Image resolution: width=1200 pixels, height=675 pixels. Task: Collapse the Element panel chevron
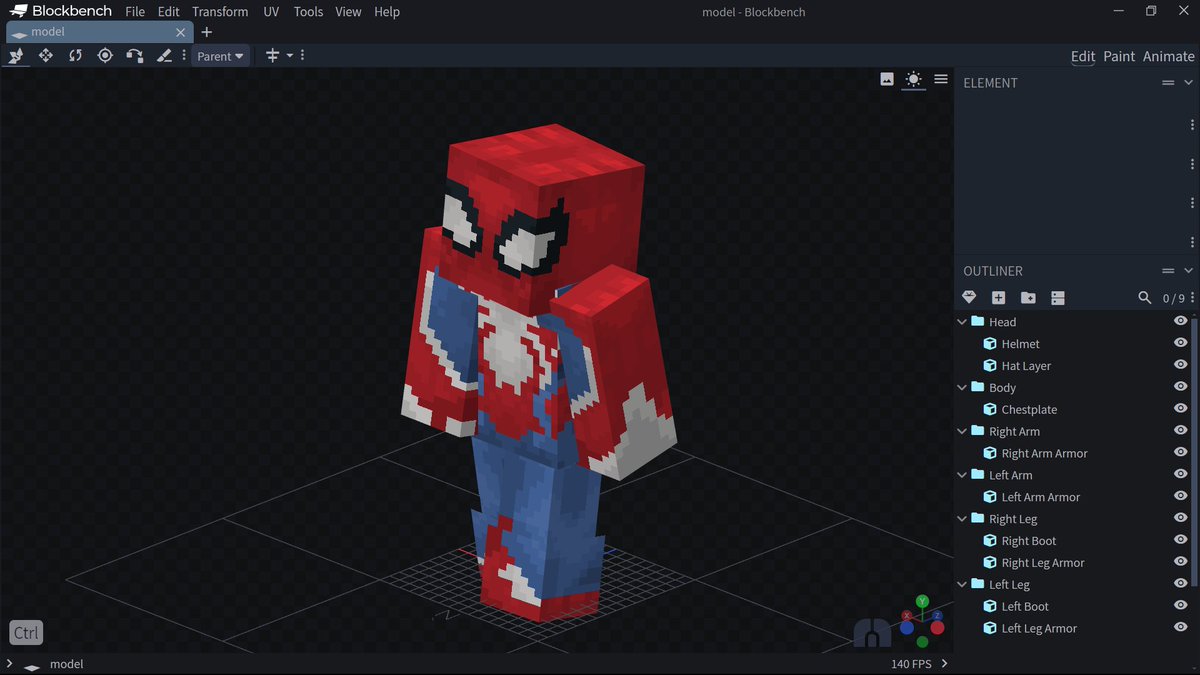[1189, 83]
